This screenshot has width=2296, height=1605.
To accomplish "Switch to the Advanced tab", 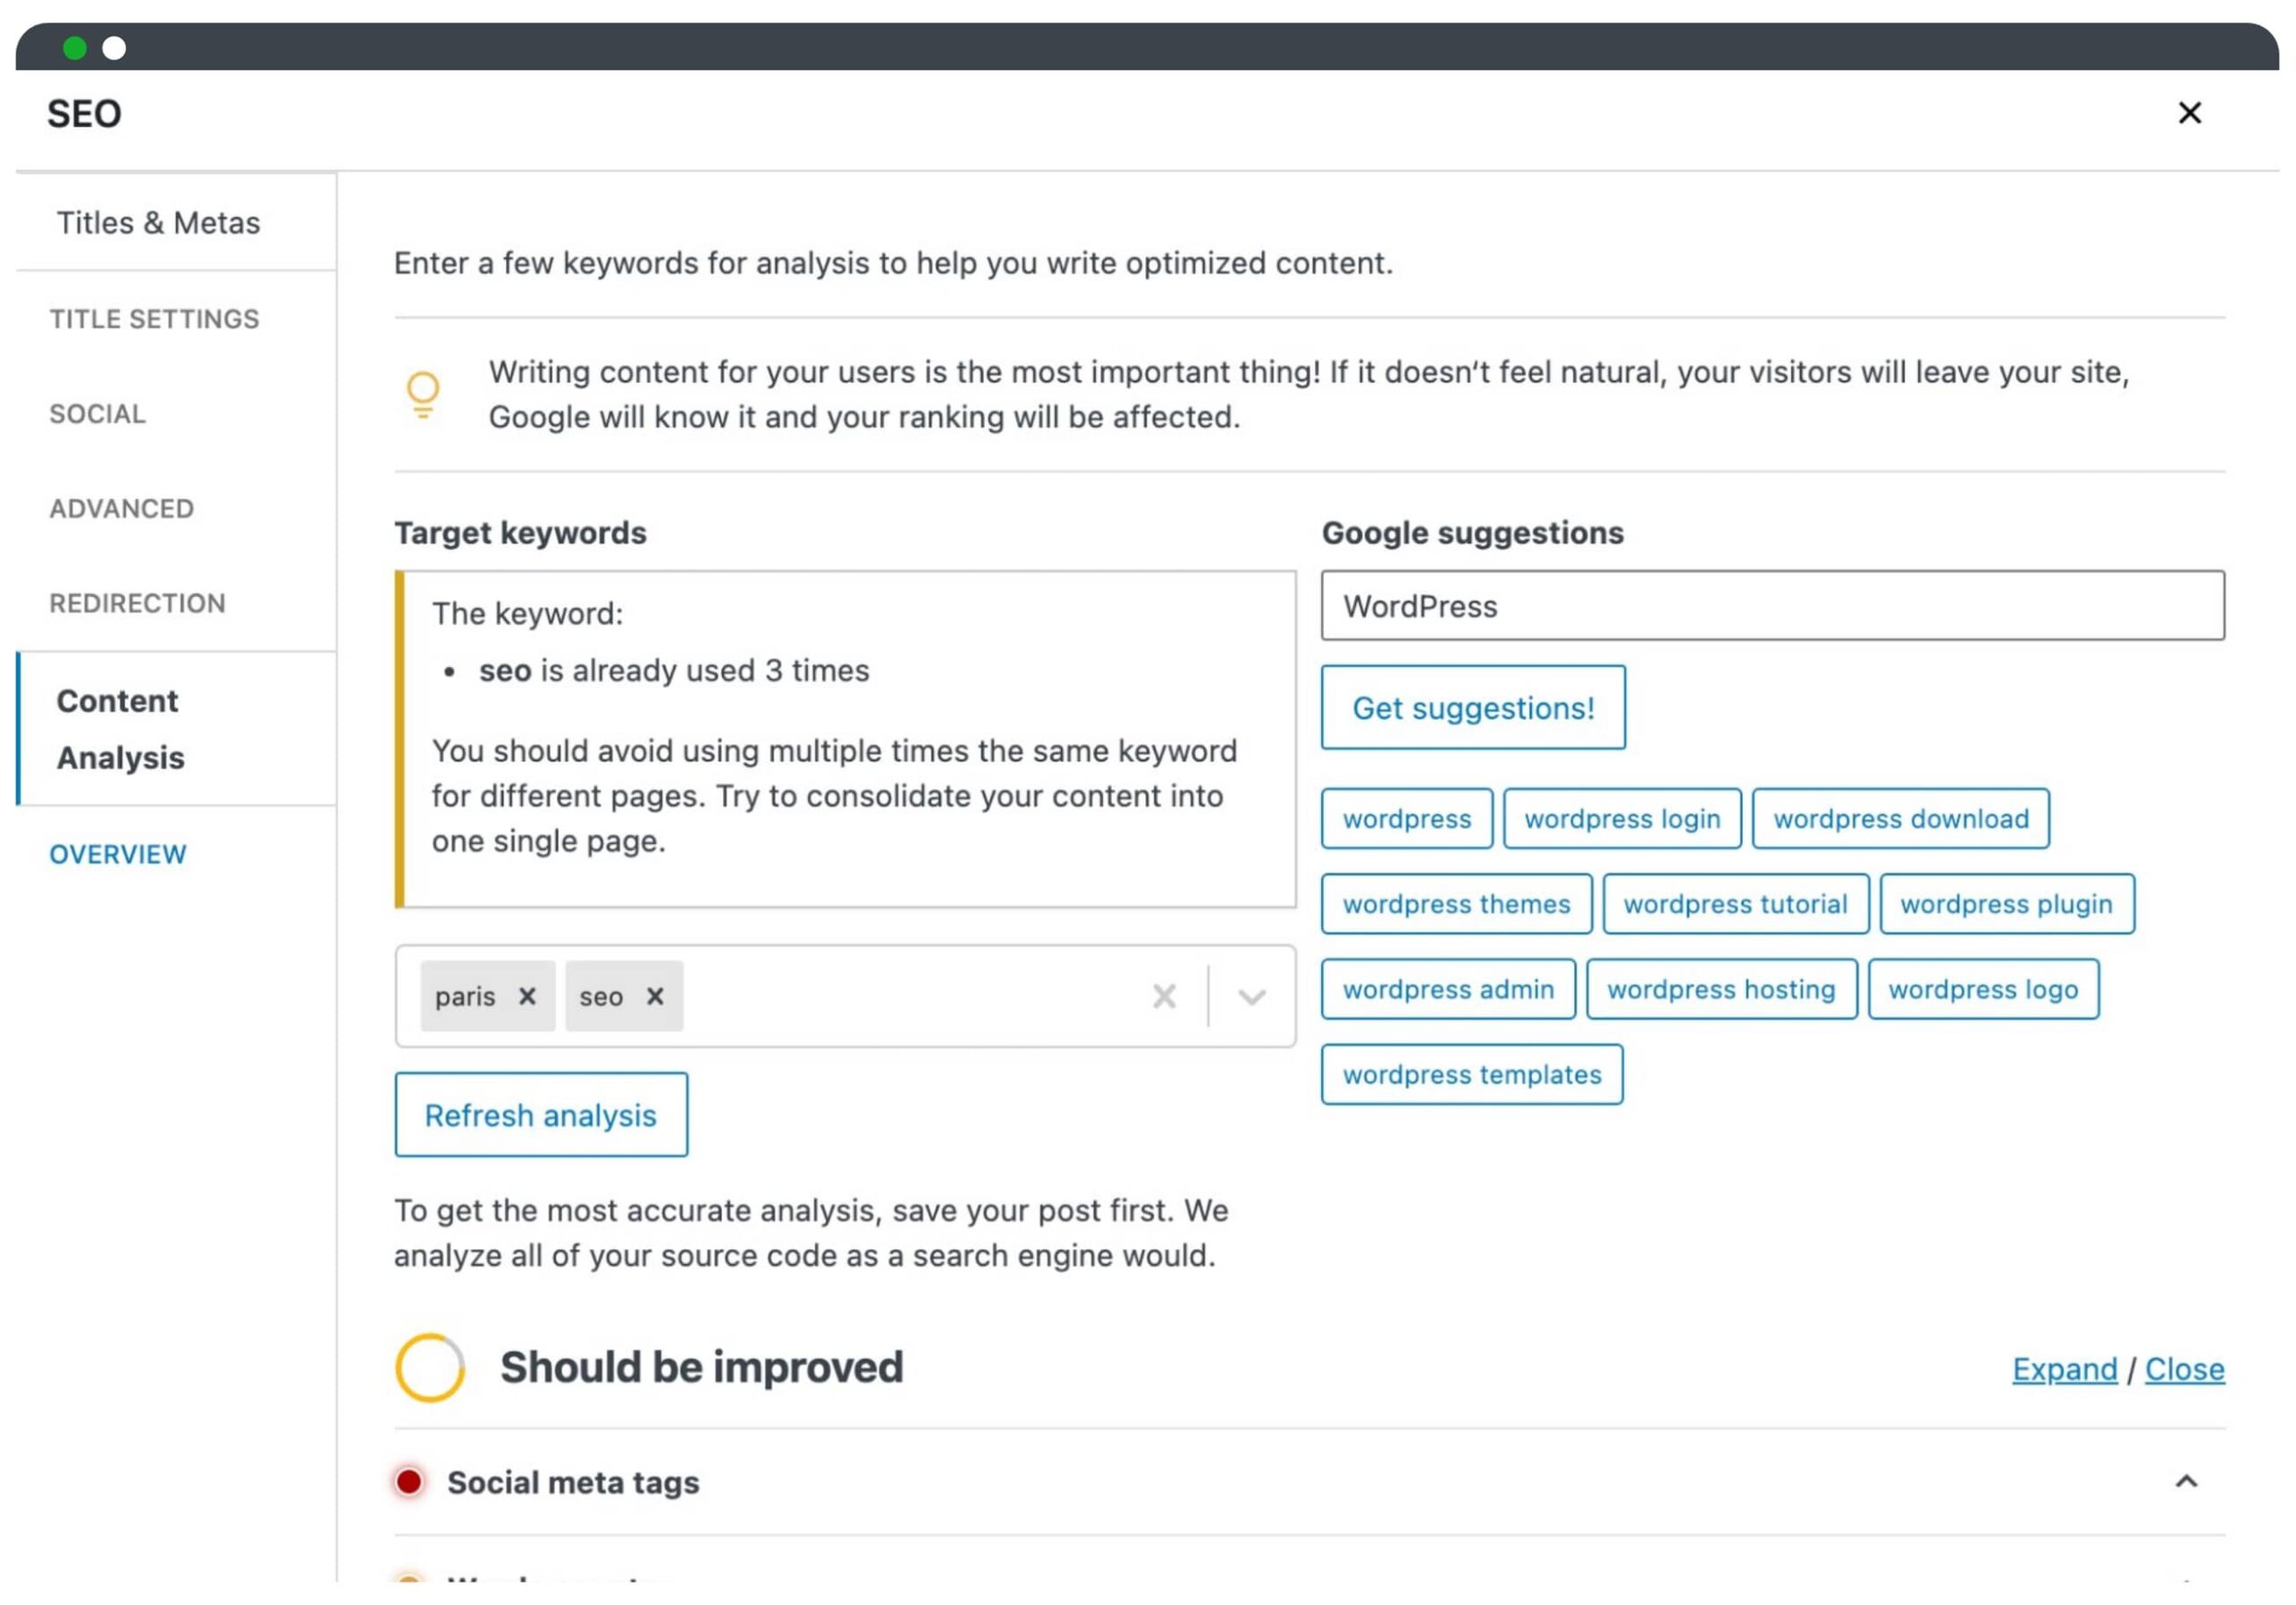I will click(x=122, y=509).
